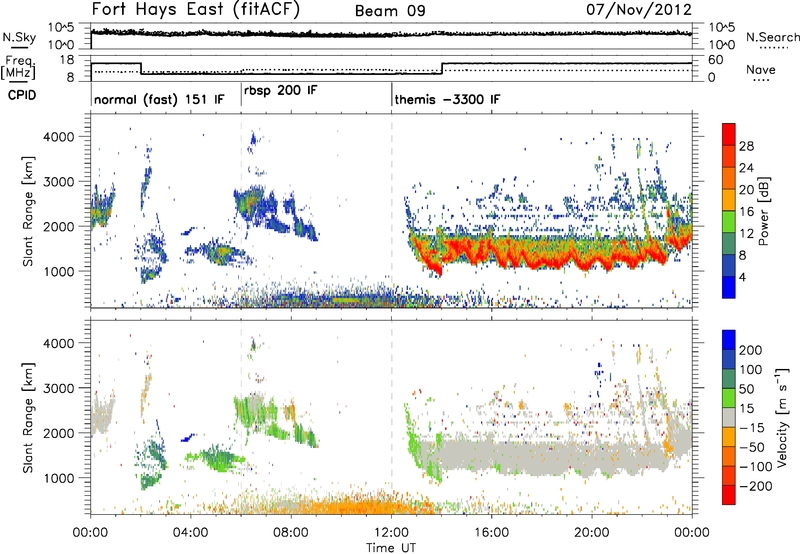Viewport: 800px width, 554px height.
Task: Click the 'N.Sky' legend label
Action: (19, 37)
